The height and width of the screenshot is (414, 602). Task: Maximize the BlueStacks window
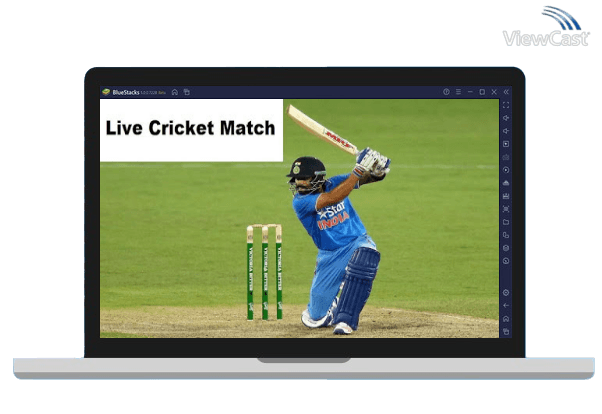(482, 92)
